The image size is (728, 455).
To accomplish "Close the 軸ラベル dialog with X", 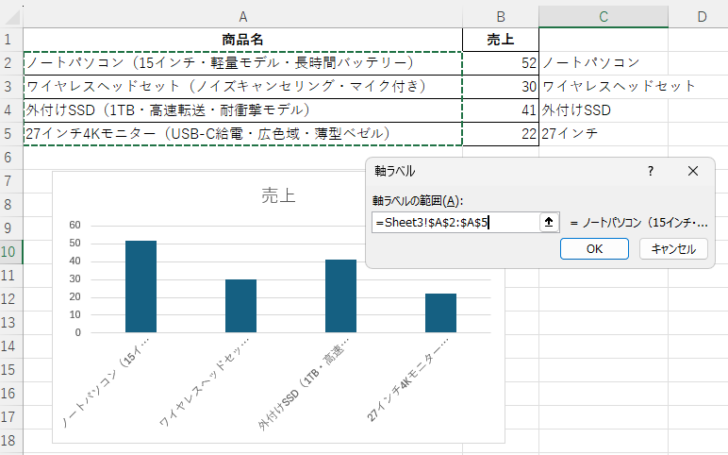I will (x=693, y=171).
